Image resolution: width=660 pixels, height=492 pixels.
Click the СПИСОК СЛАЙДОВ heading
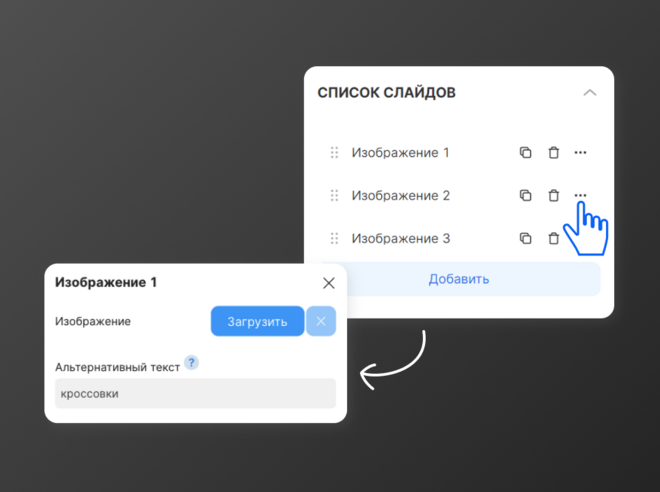tap(386, 93)
